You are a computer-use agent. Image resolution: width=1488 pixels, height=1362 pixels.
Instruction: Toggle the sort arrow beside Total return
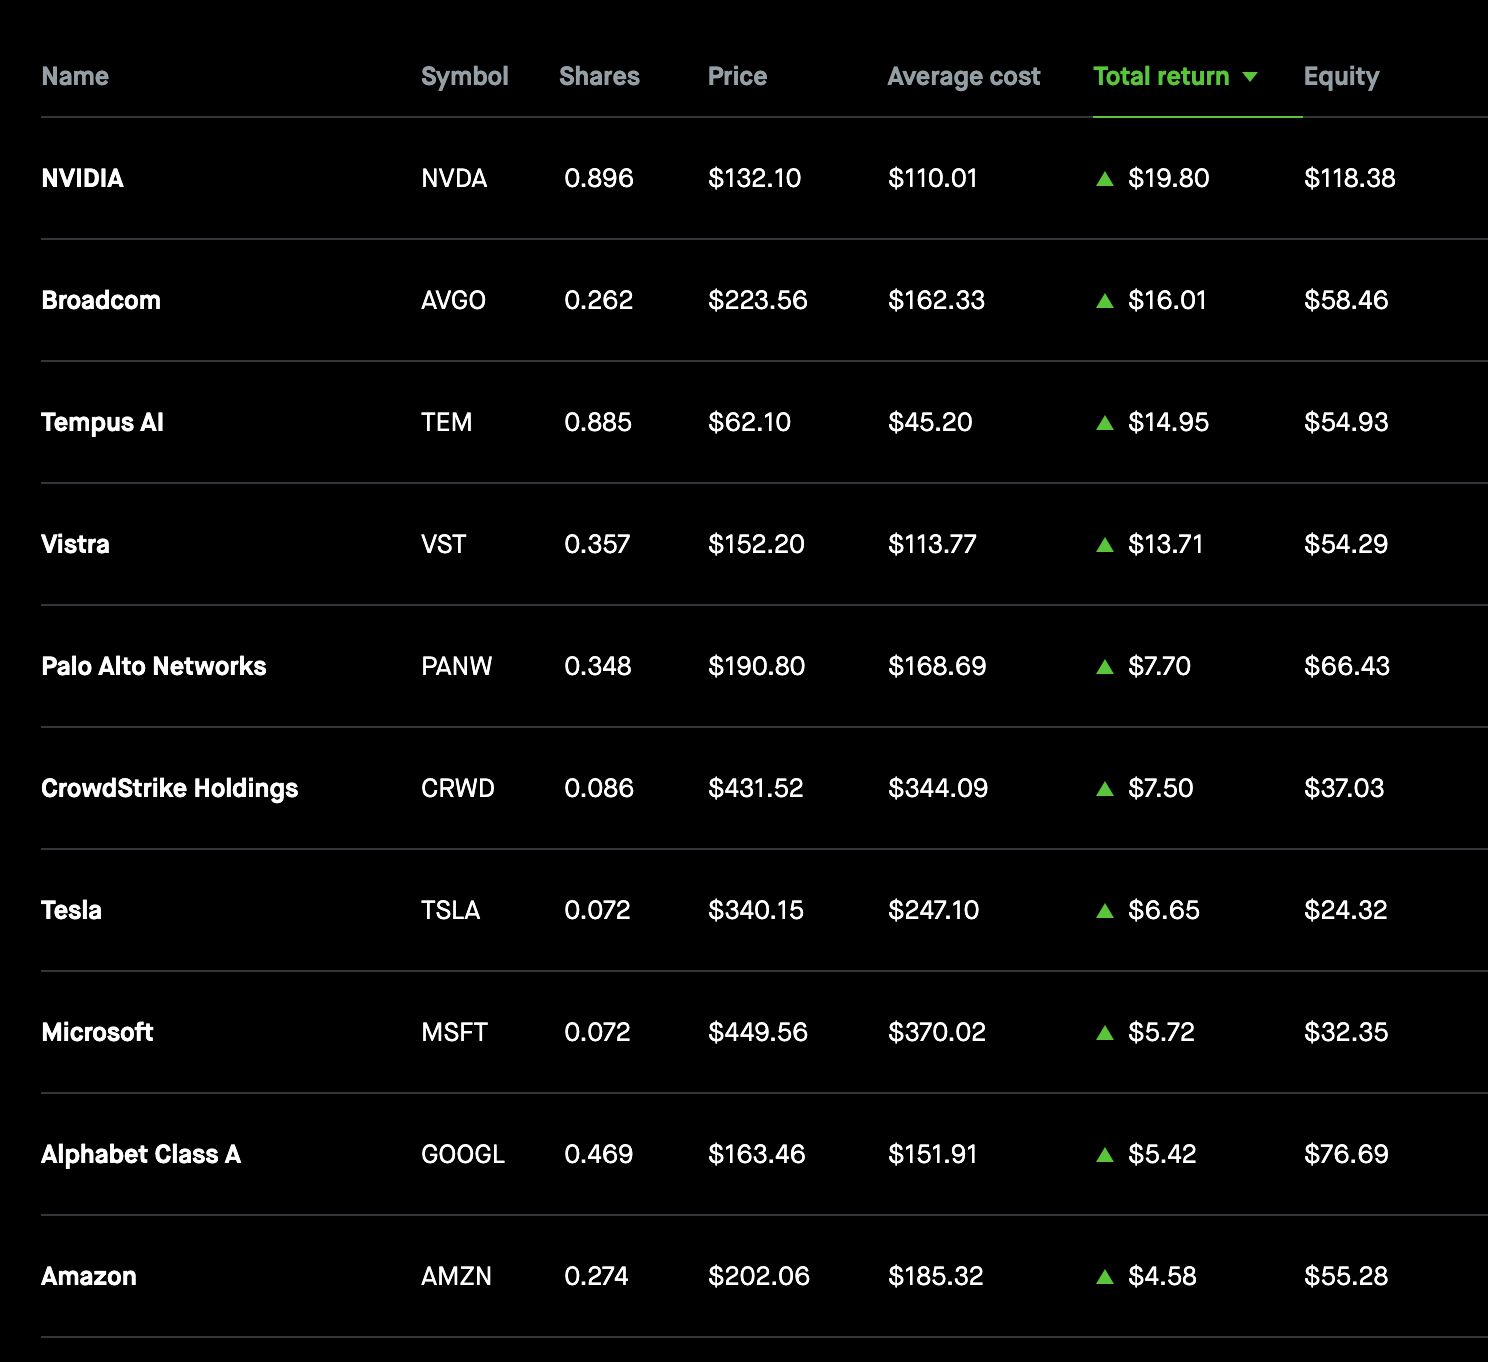[x=1249, y=77]
